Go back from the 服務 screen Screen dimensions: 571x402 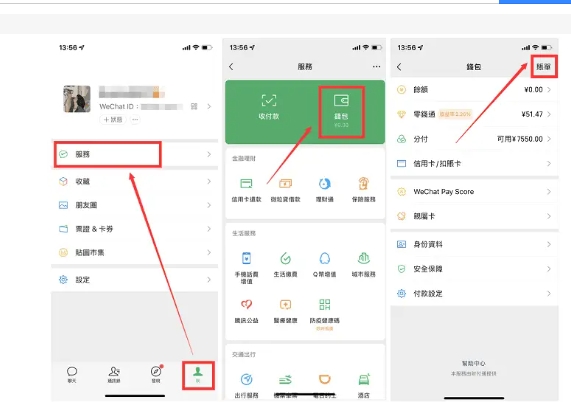coord(231,67)
